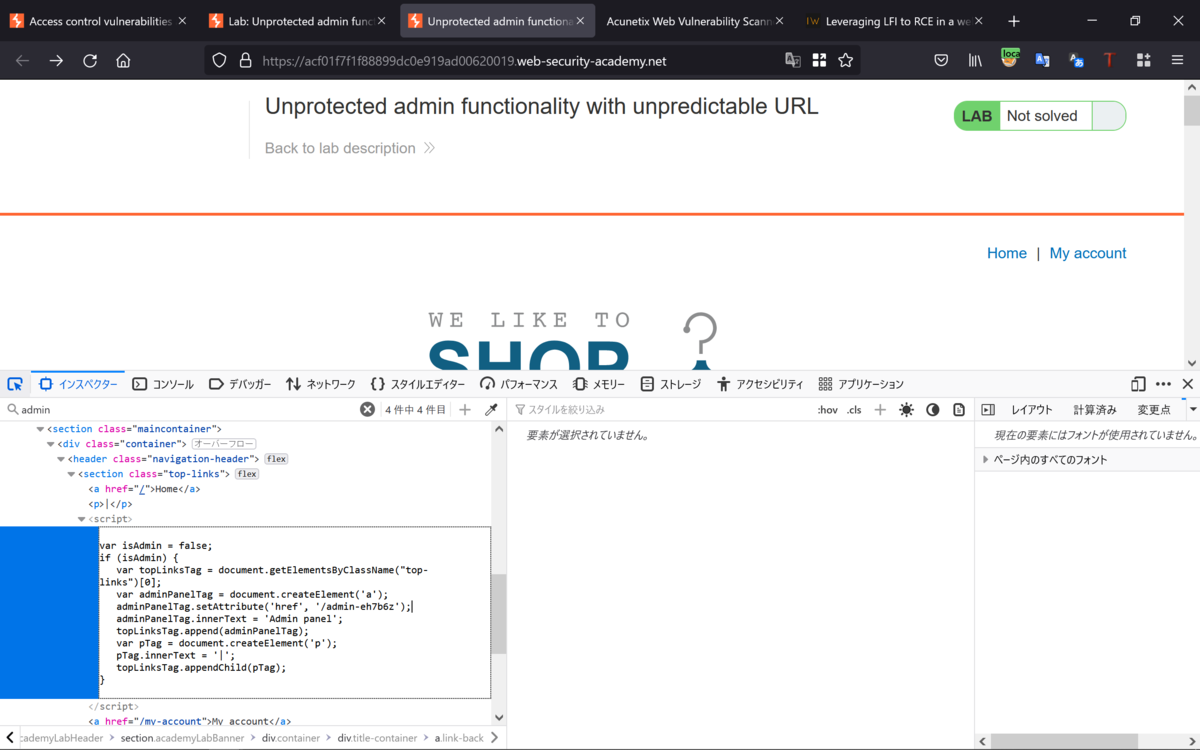
Task: Open the fox 'loca' extension icon
Action: point(1010,59)
